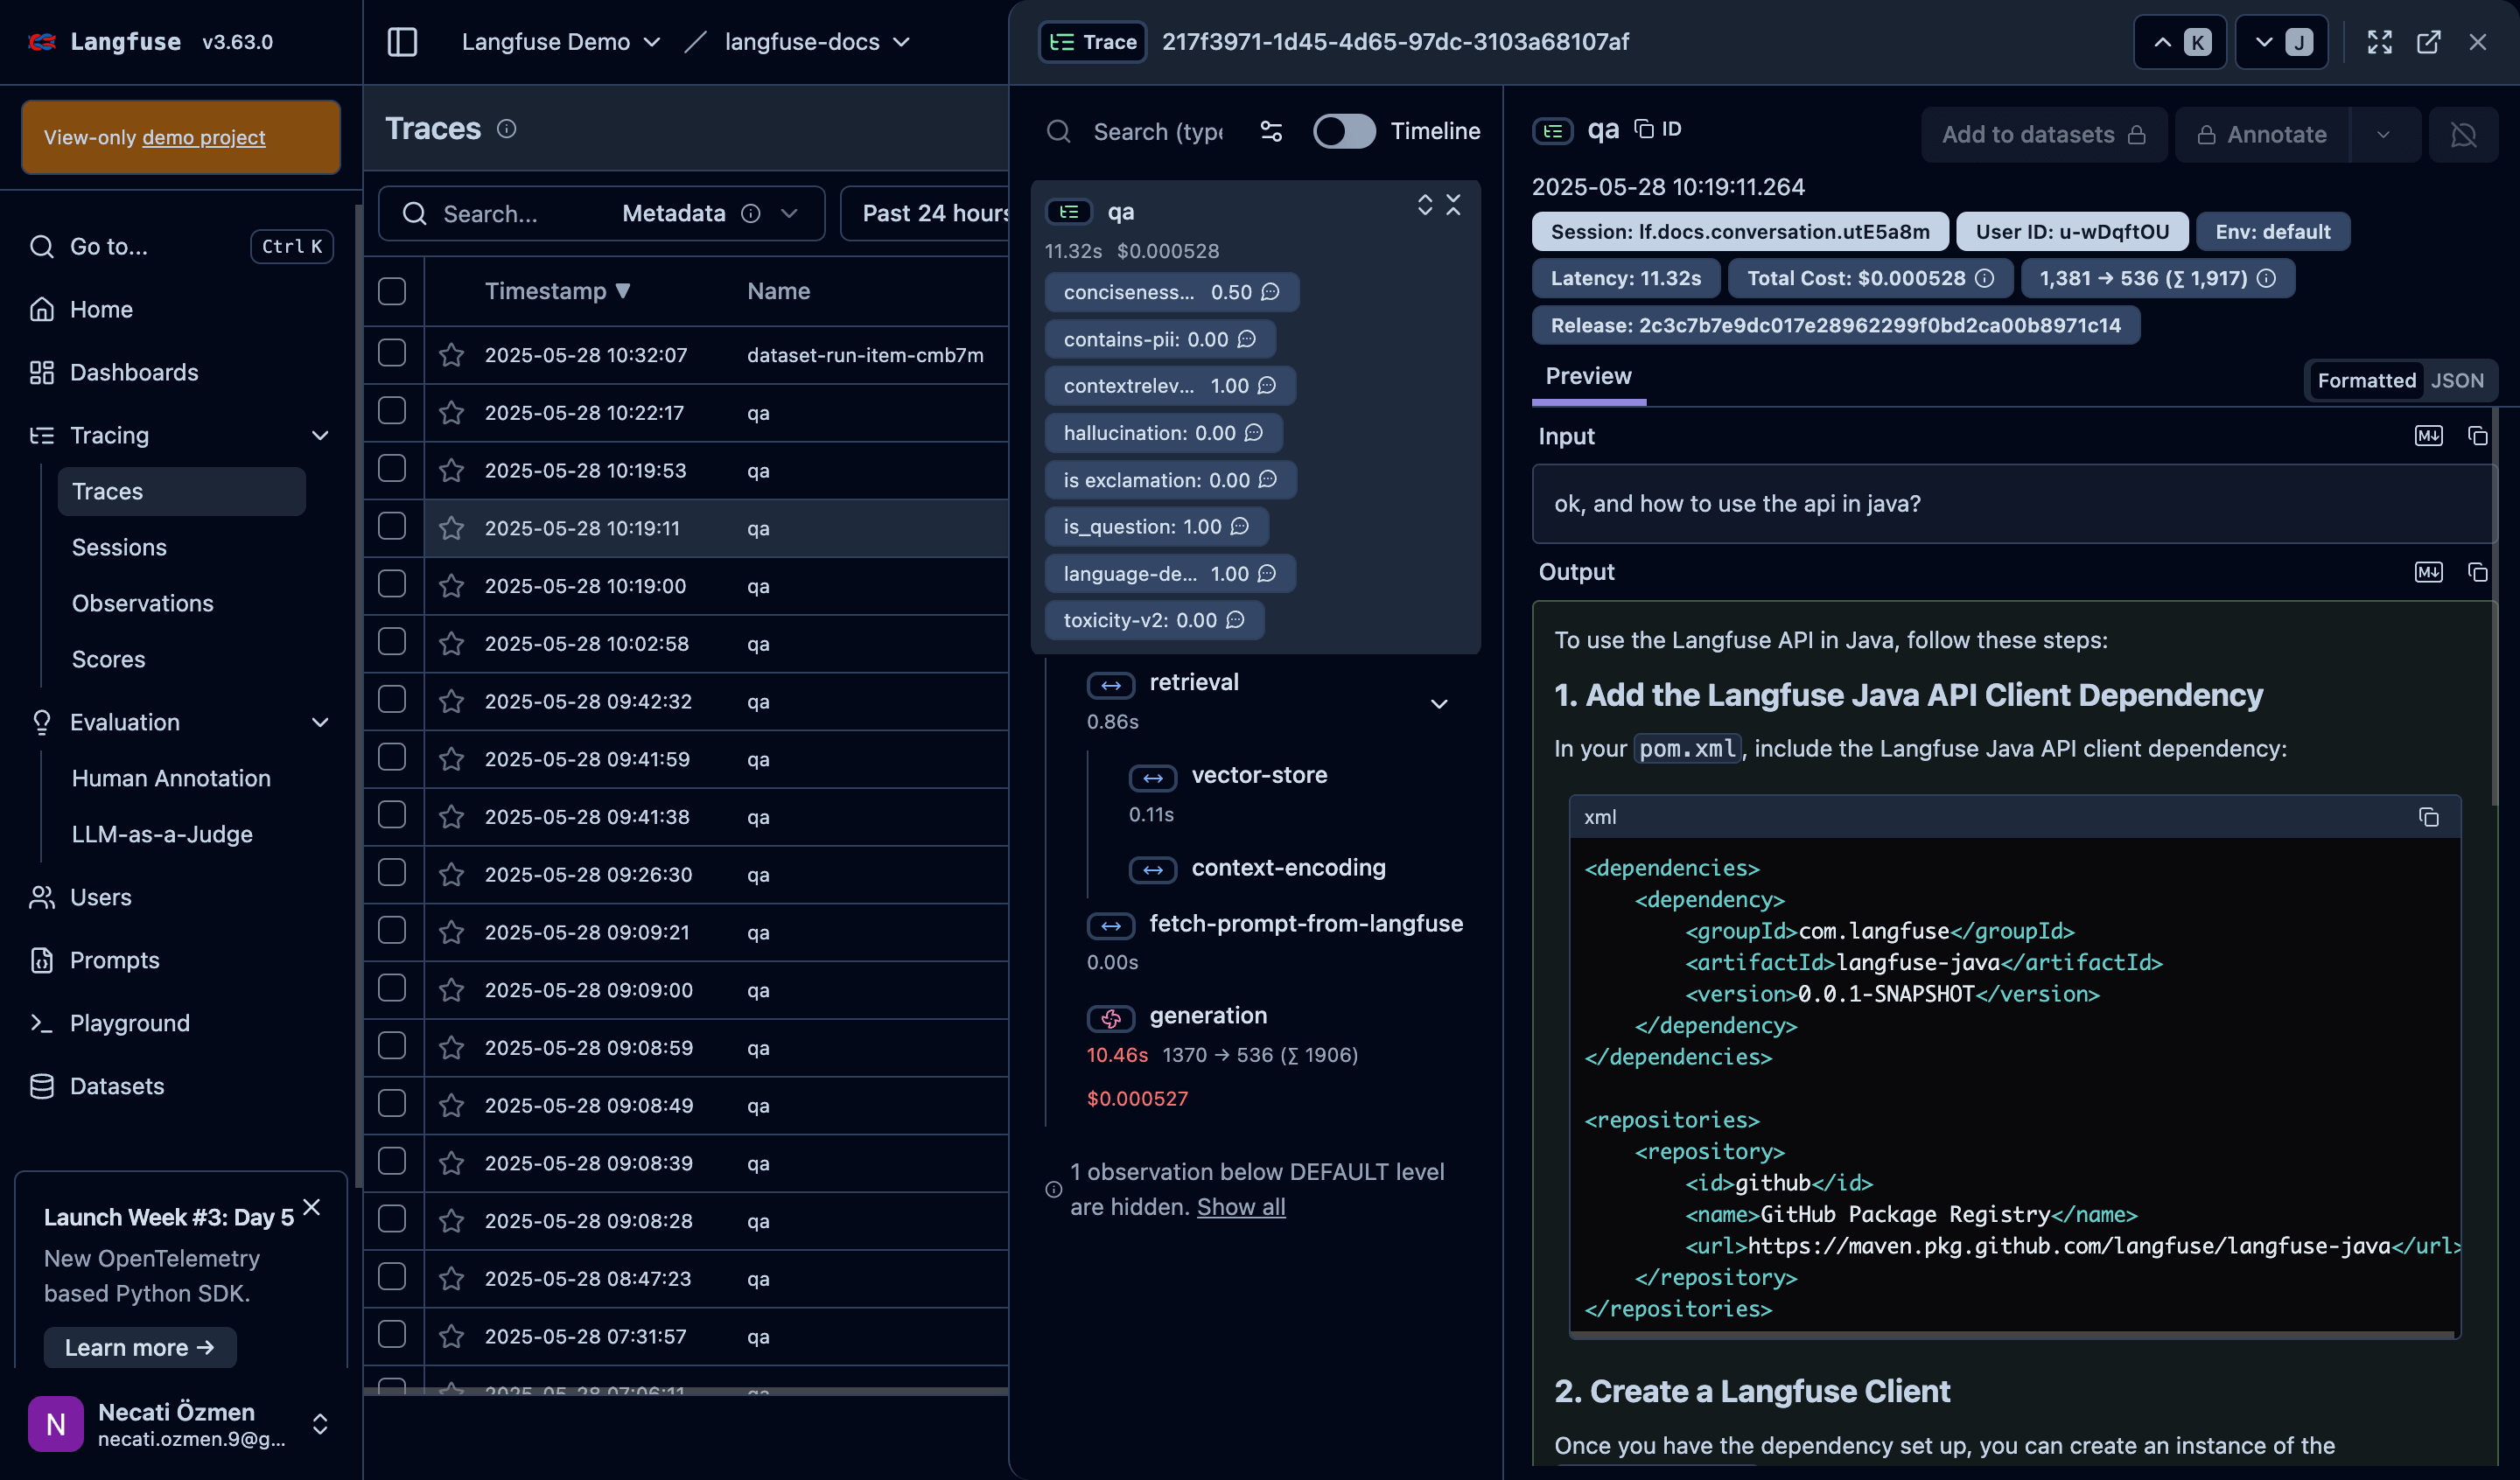
Task: Star the 10:22:17 qa trace
Action: [x=452, y=412]
